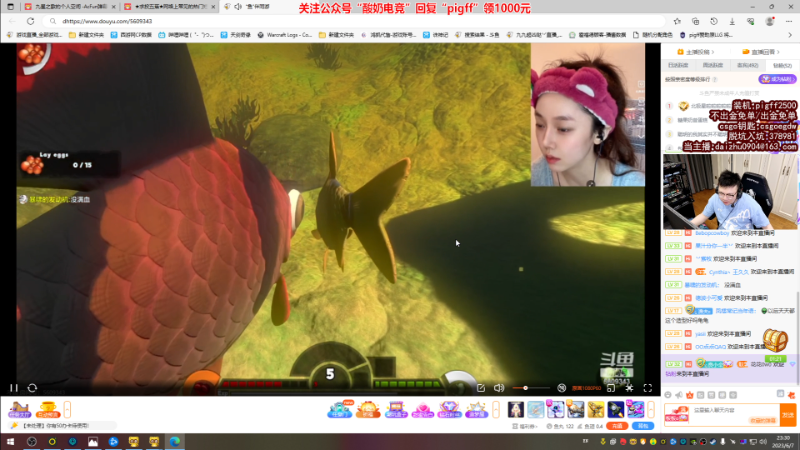Click the purple become-diamond-fan button
The height and width of the screenshot is (450, 800).
pyautogui.click(x=777, y=79)
